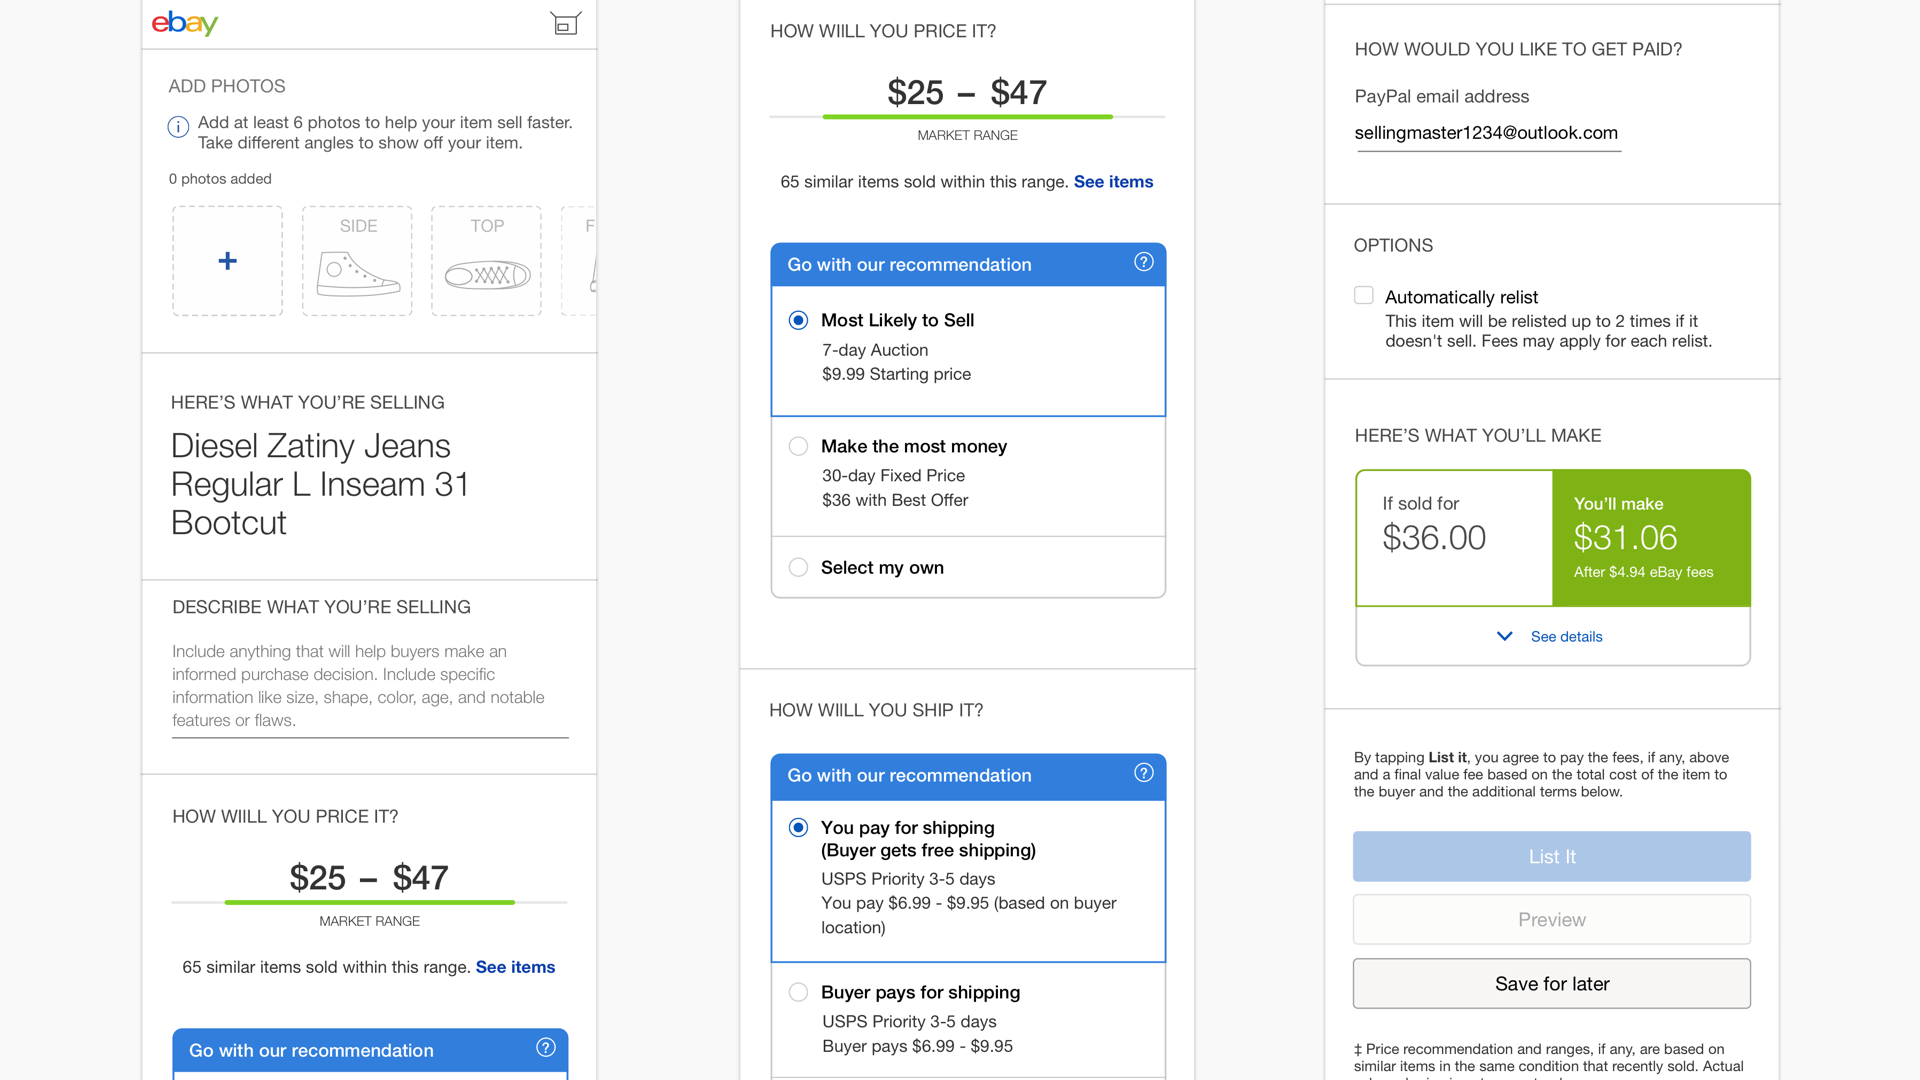This screenshot has height=1080, width=1920.
Task: Choose Select my own pricing option
Action: pyautogui.click(x=798, y=567)
